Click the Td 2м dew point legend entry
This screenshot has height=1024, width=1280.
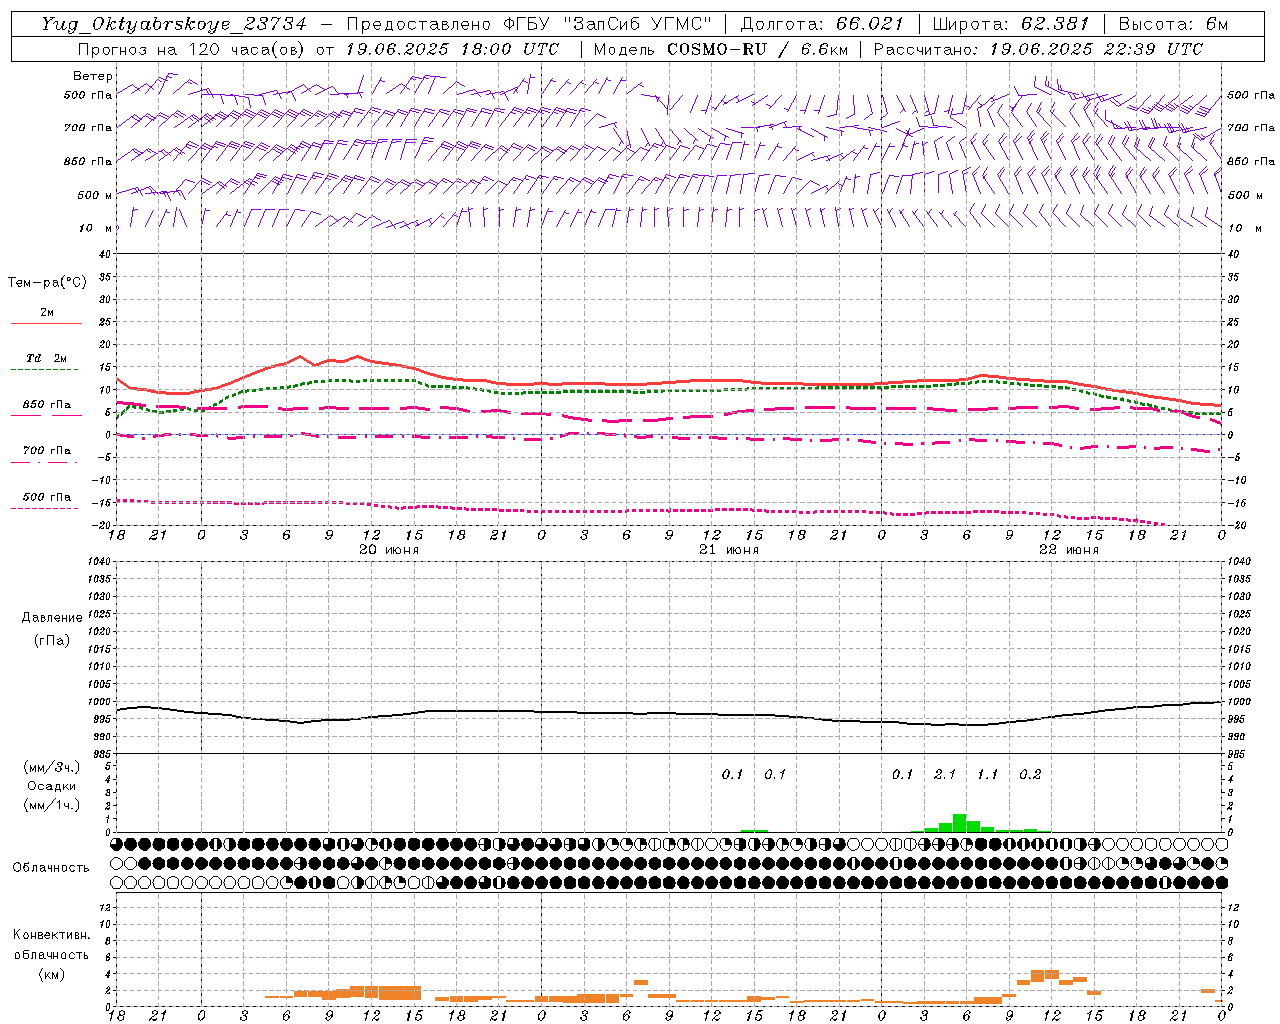tap(46, 358)
